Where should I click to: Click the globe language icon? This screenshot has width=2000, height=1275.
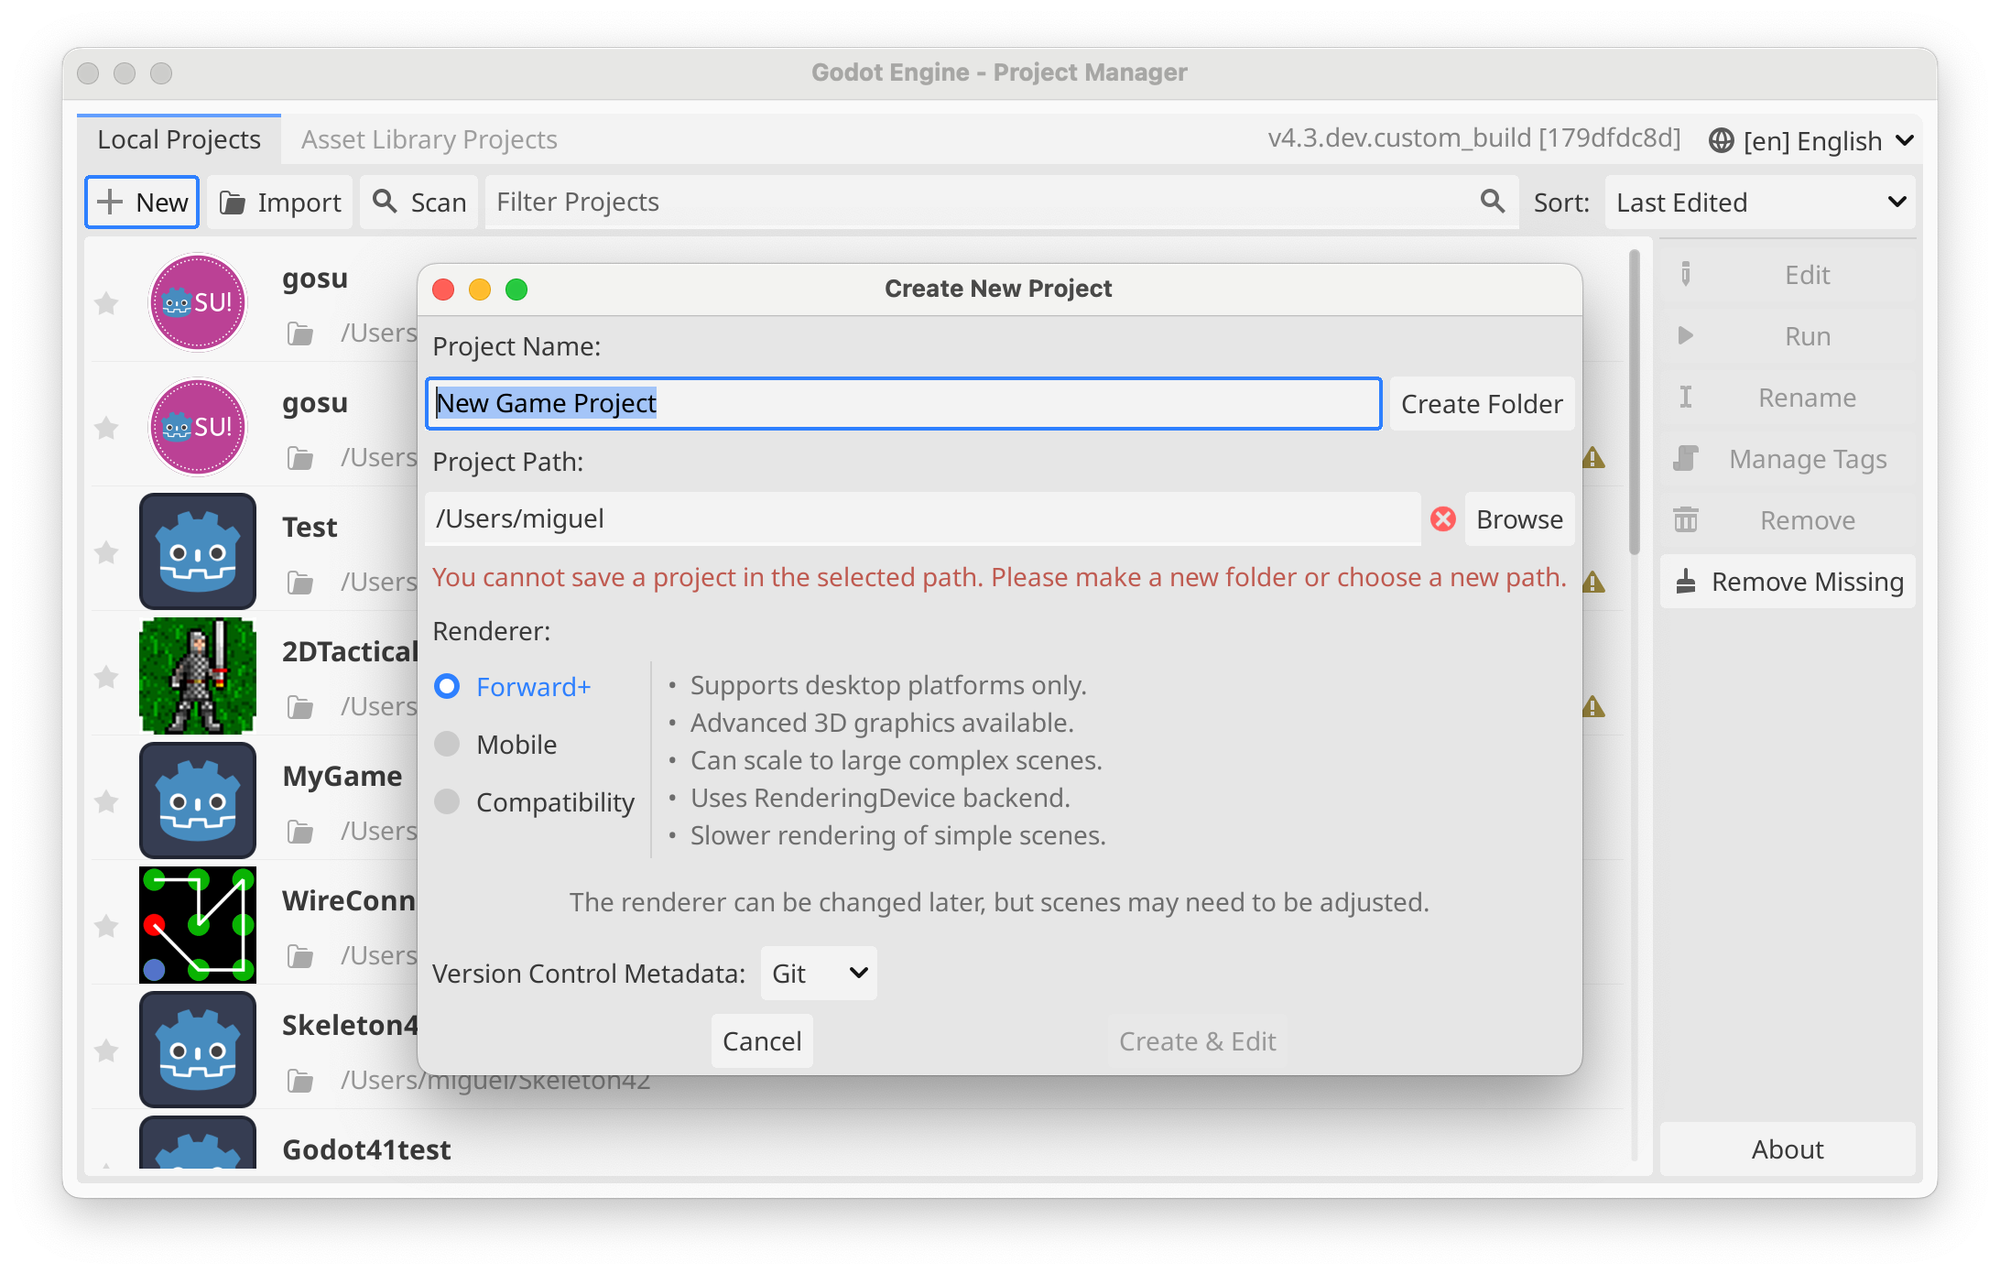(x=1722, y=140)
